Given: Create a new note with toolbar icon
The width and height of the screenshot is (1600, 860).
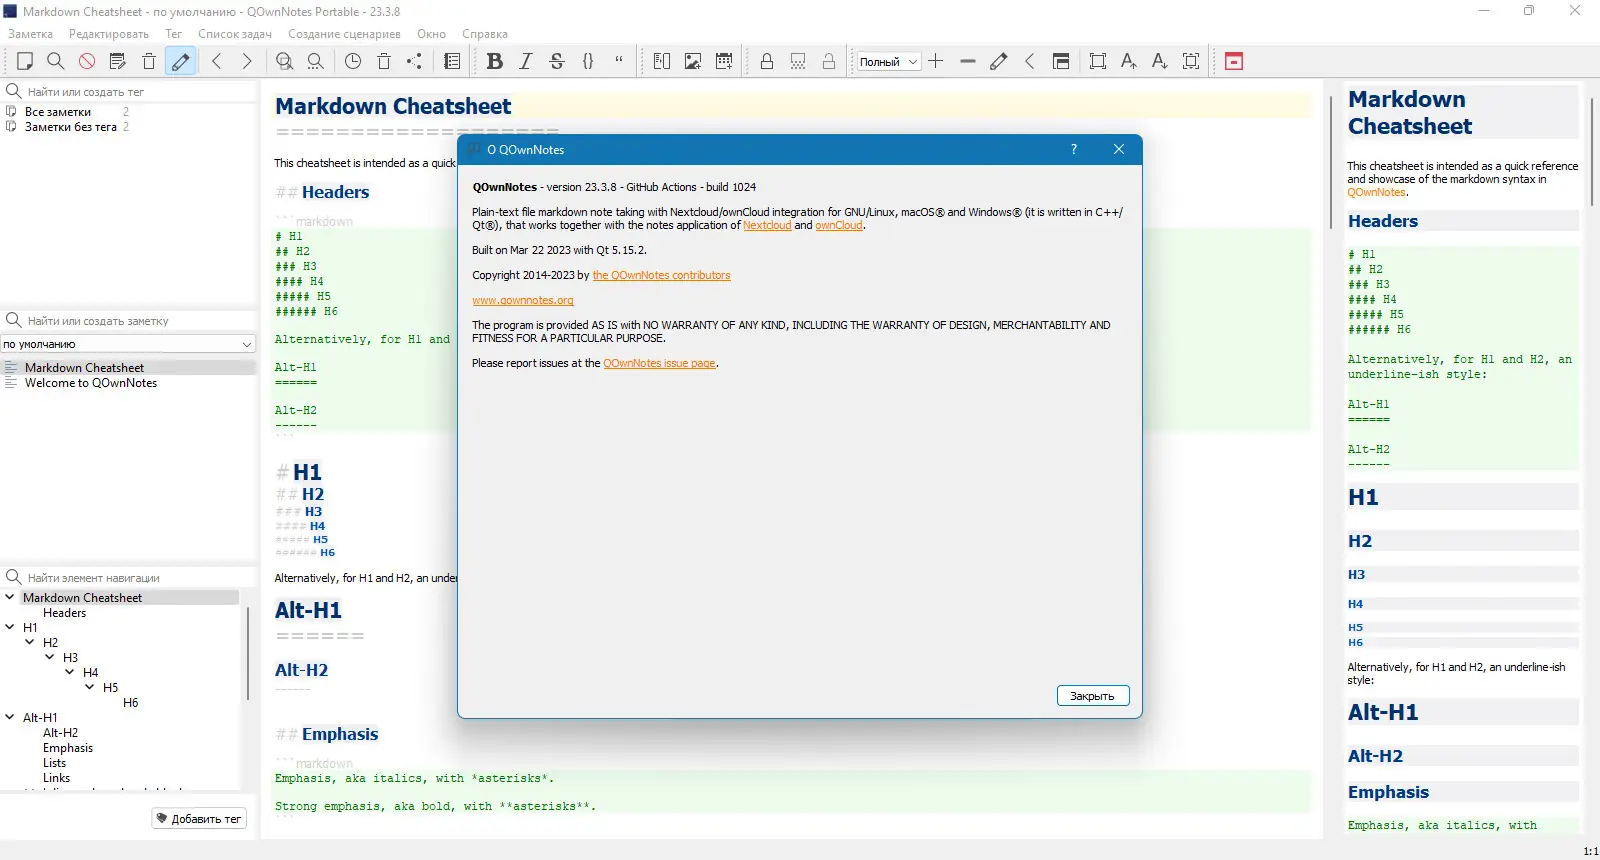Looking at the screenshot, I should pos(25,61).
